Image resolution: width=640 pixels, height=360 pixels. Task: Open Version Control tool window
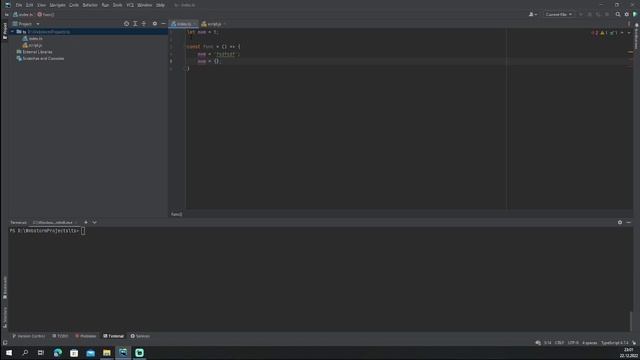[x=29, y=336]
